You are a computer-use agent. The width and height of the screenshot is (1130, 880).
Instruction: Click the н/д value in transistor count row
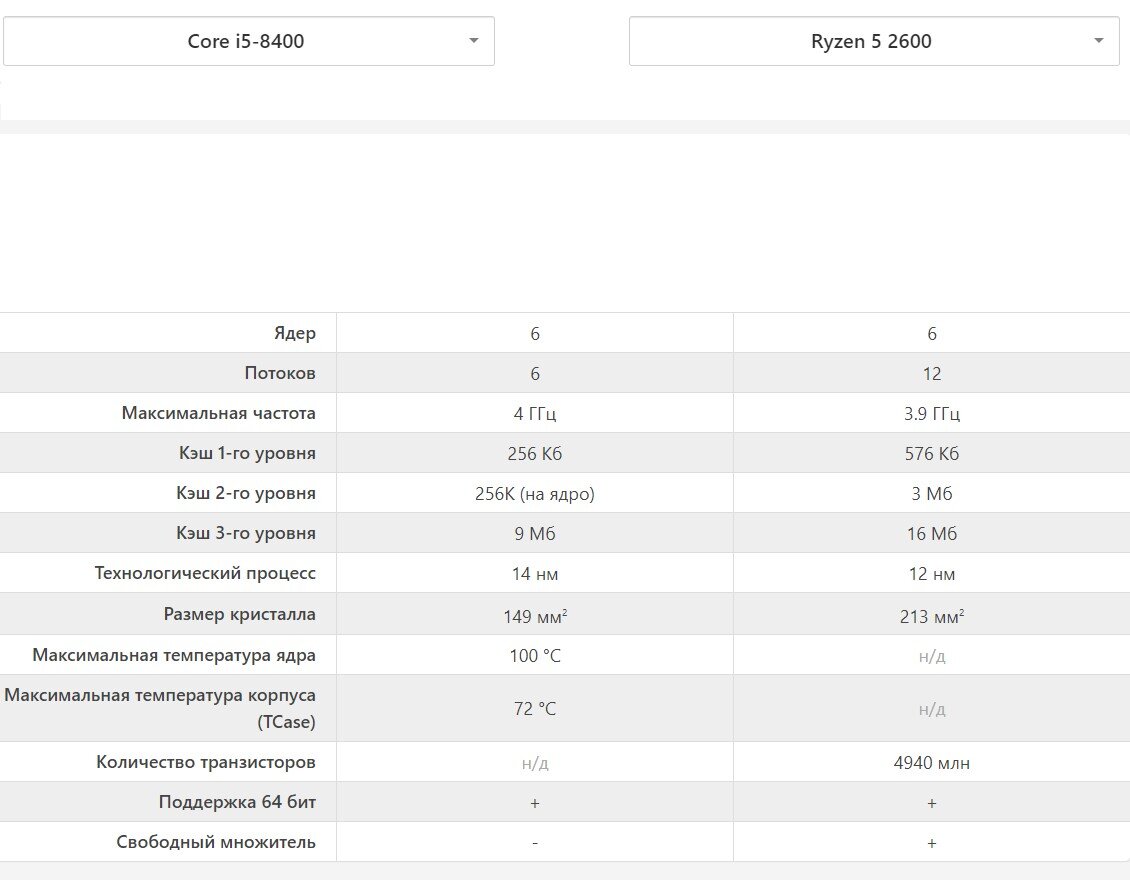click(535, 763)
